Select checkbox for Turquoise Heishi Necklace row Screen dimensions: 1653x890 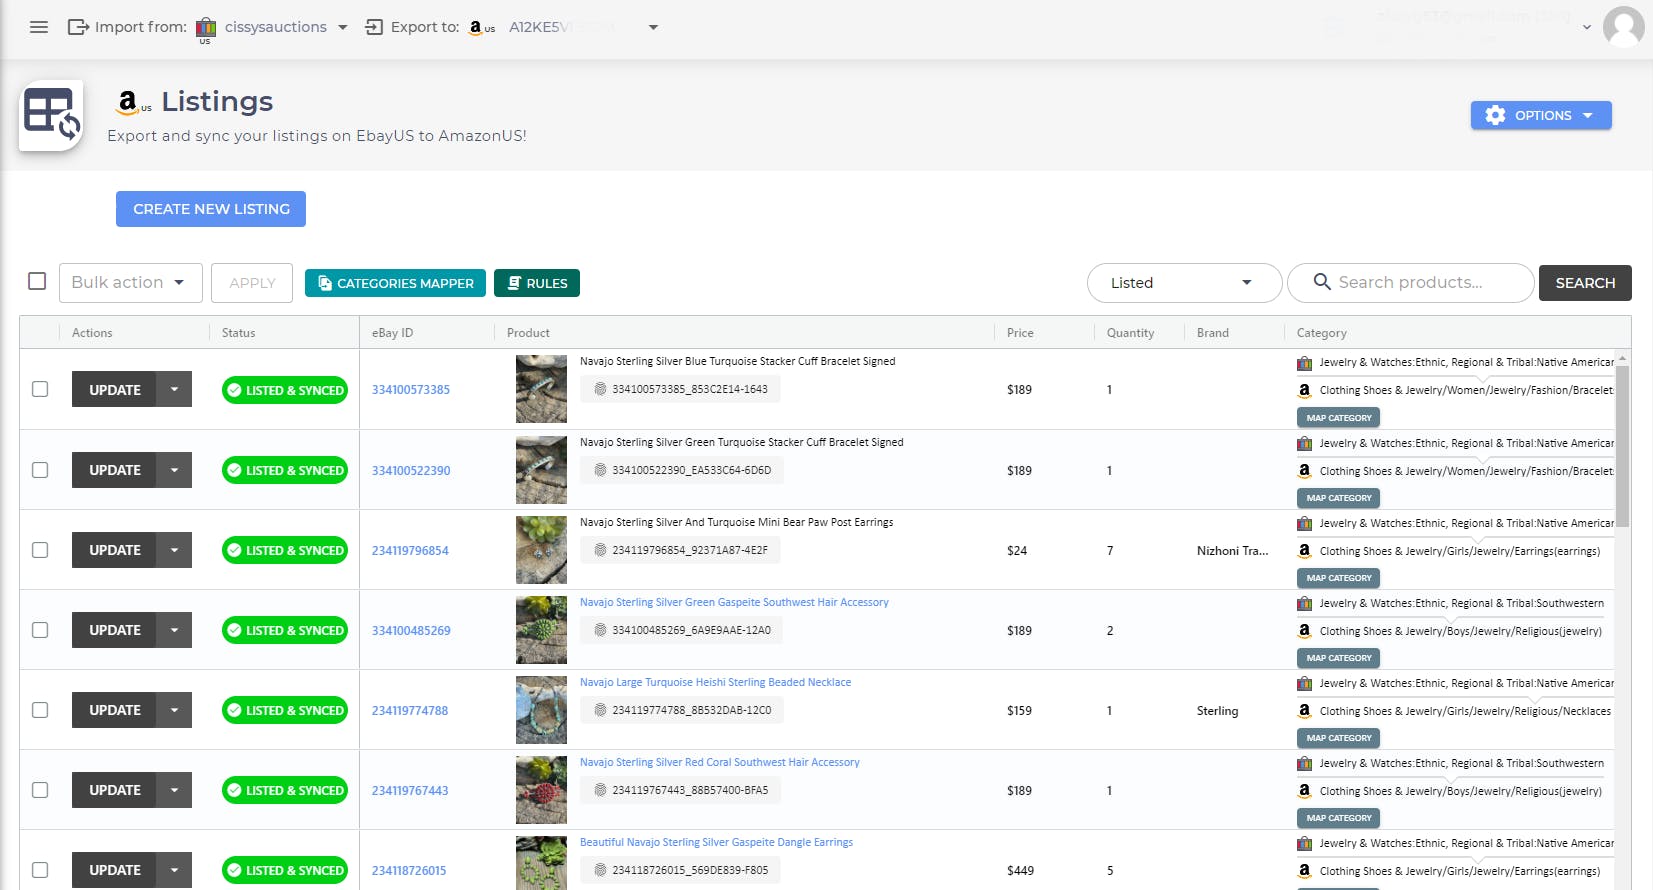pyautogui.click(x=40, y=710)
